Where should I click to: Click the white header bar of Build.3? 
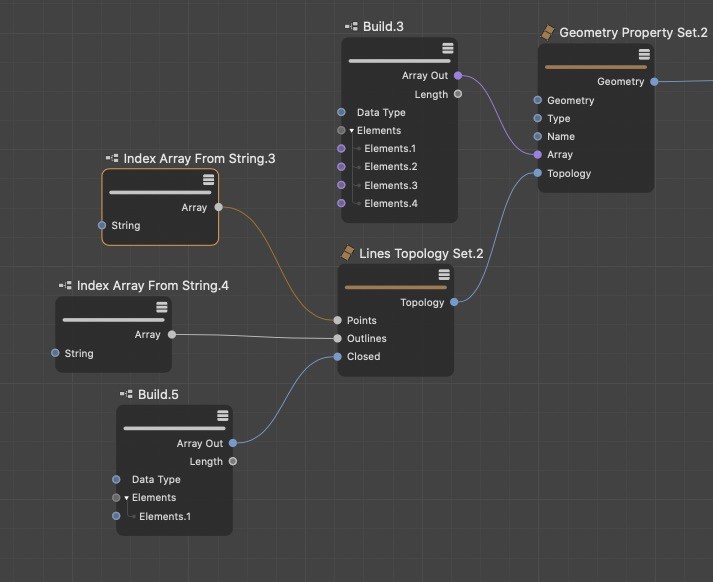coord(399,61)
